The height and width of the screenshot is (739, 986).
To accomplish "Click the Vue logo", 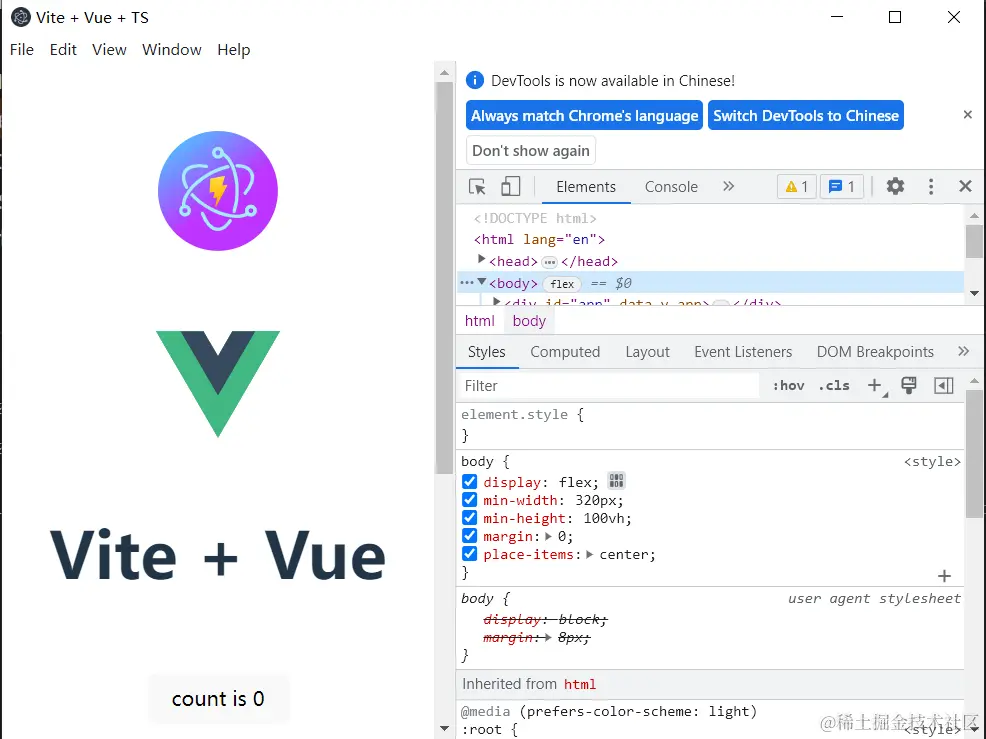I will click(x=218, y=384).
